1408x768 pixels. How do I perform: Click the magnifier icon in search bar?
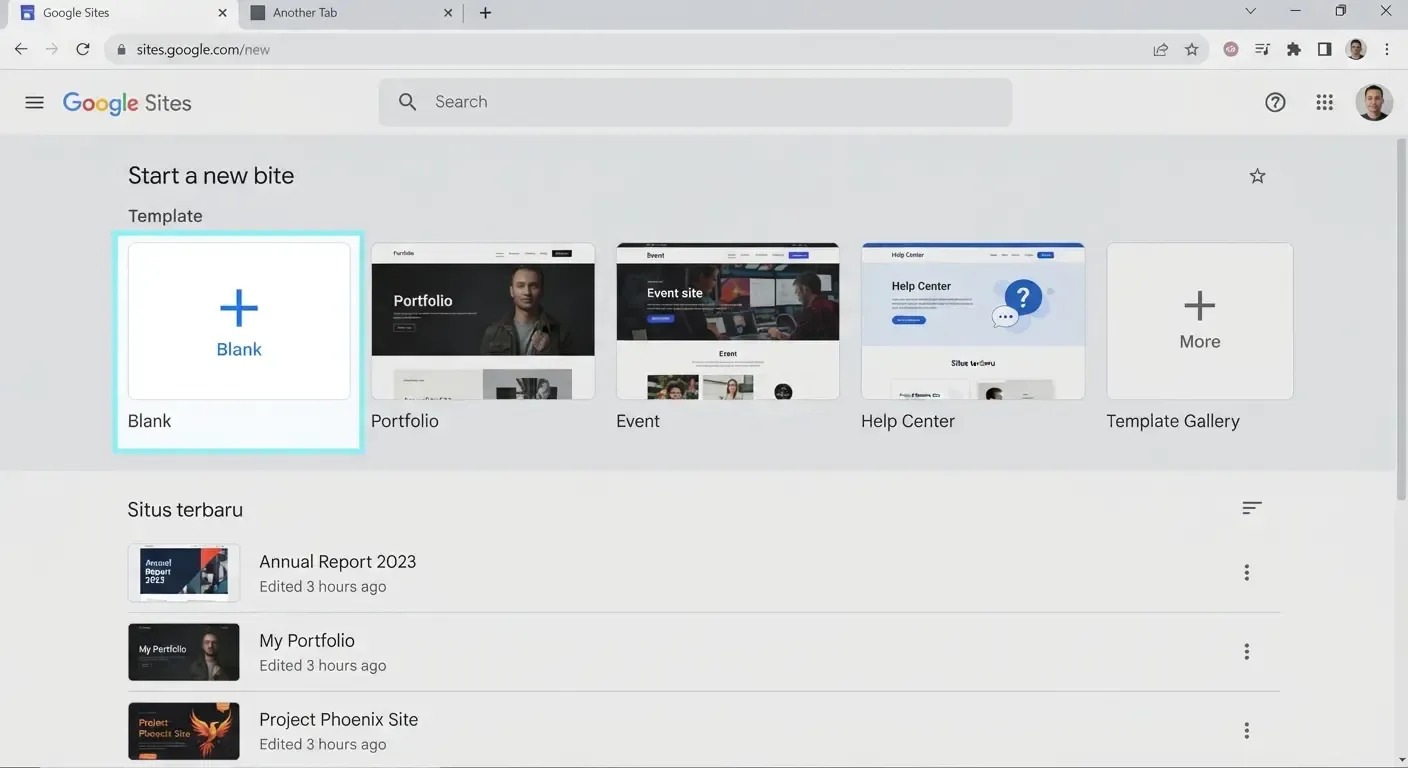(x=407, y=102)
